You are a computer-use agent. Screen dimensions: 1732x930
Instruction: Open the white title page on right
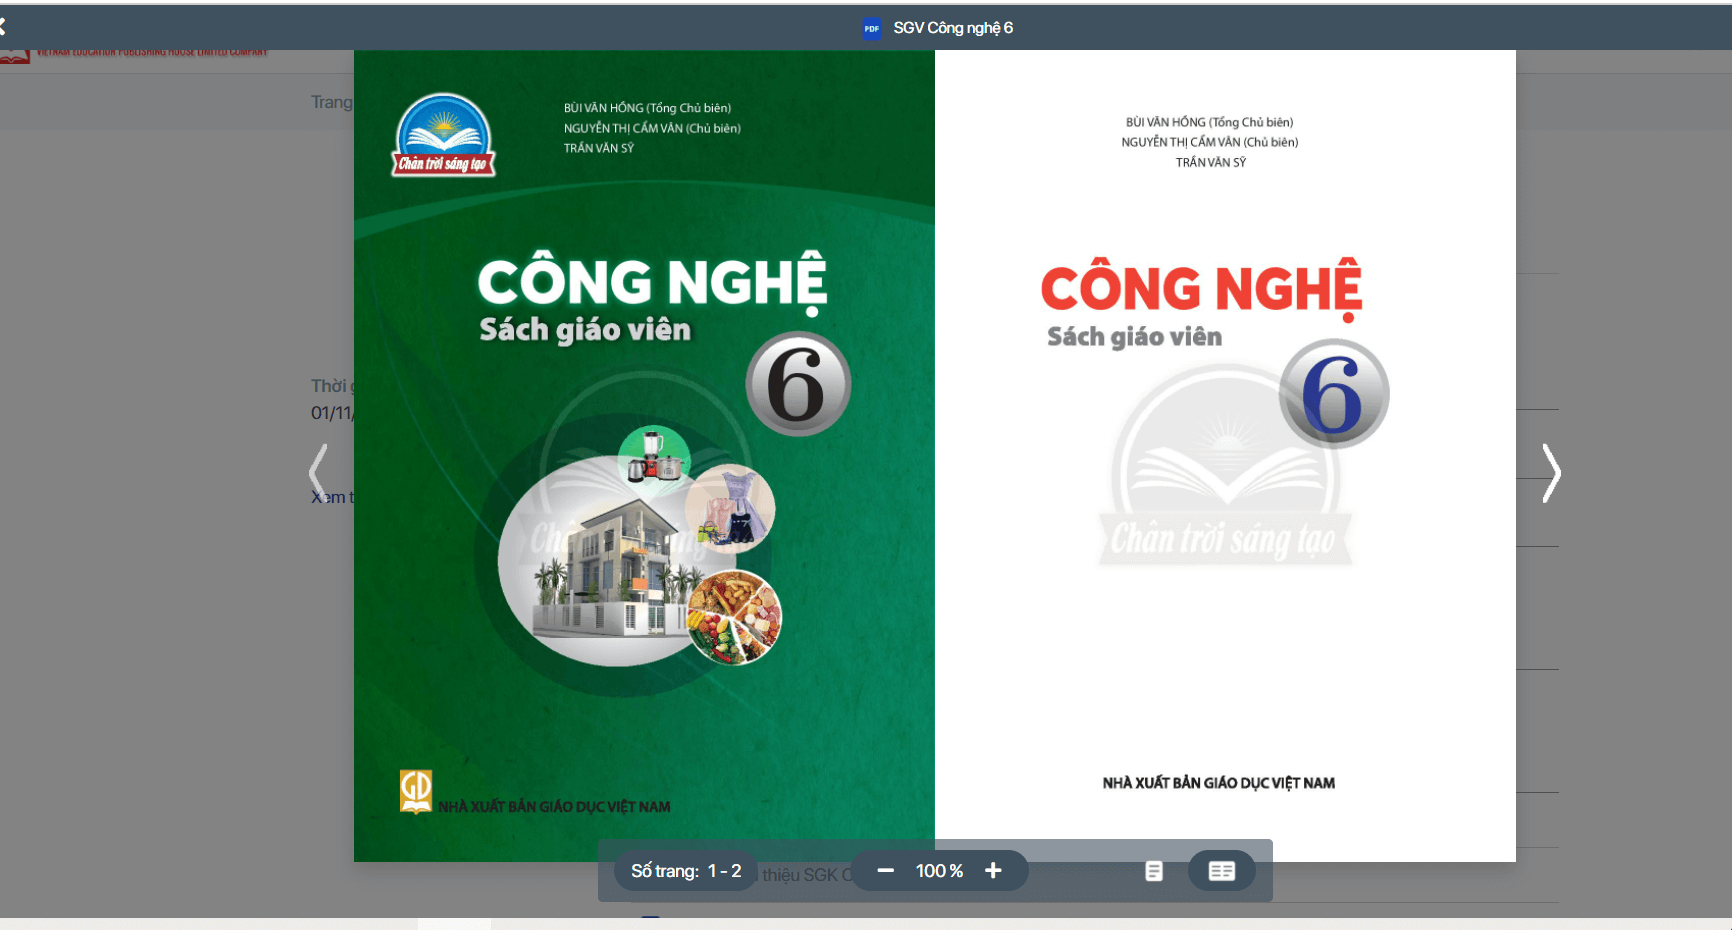1225,456
